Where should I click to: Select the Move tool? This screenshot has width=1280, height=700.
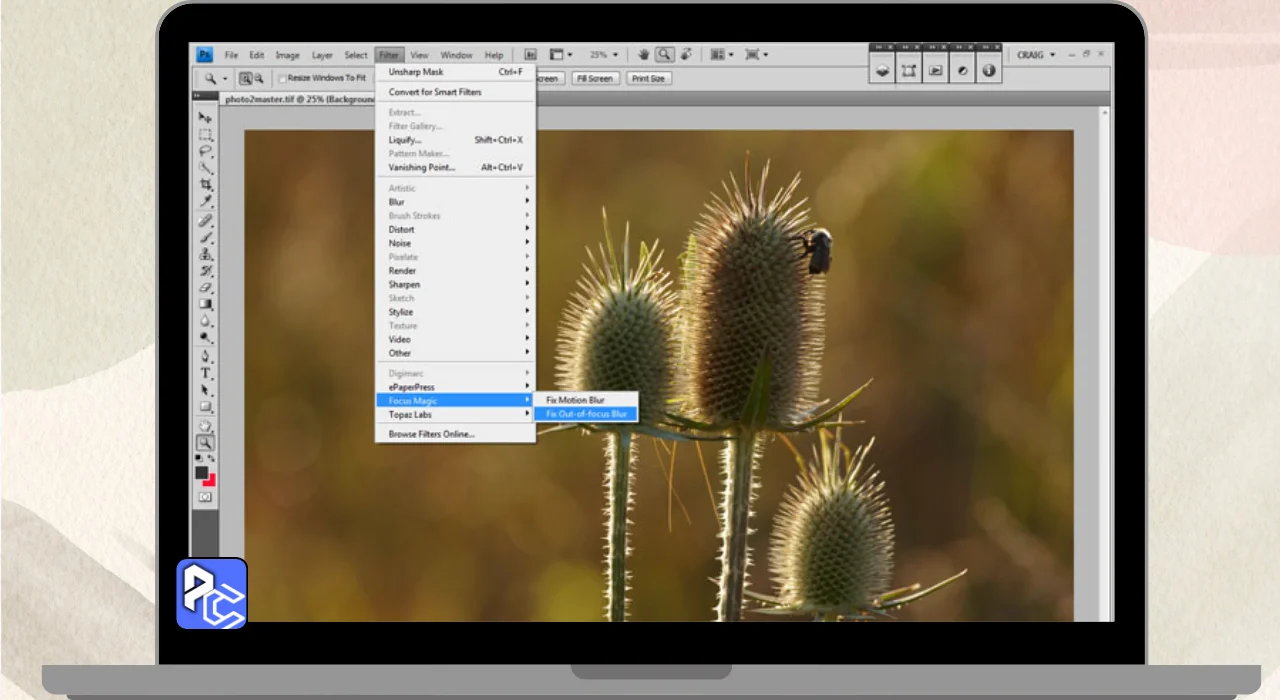206,118
